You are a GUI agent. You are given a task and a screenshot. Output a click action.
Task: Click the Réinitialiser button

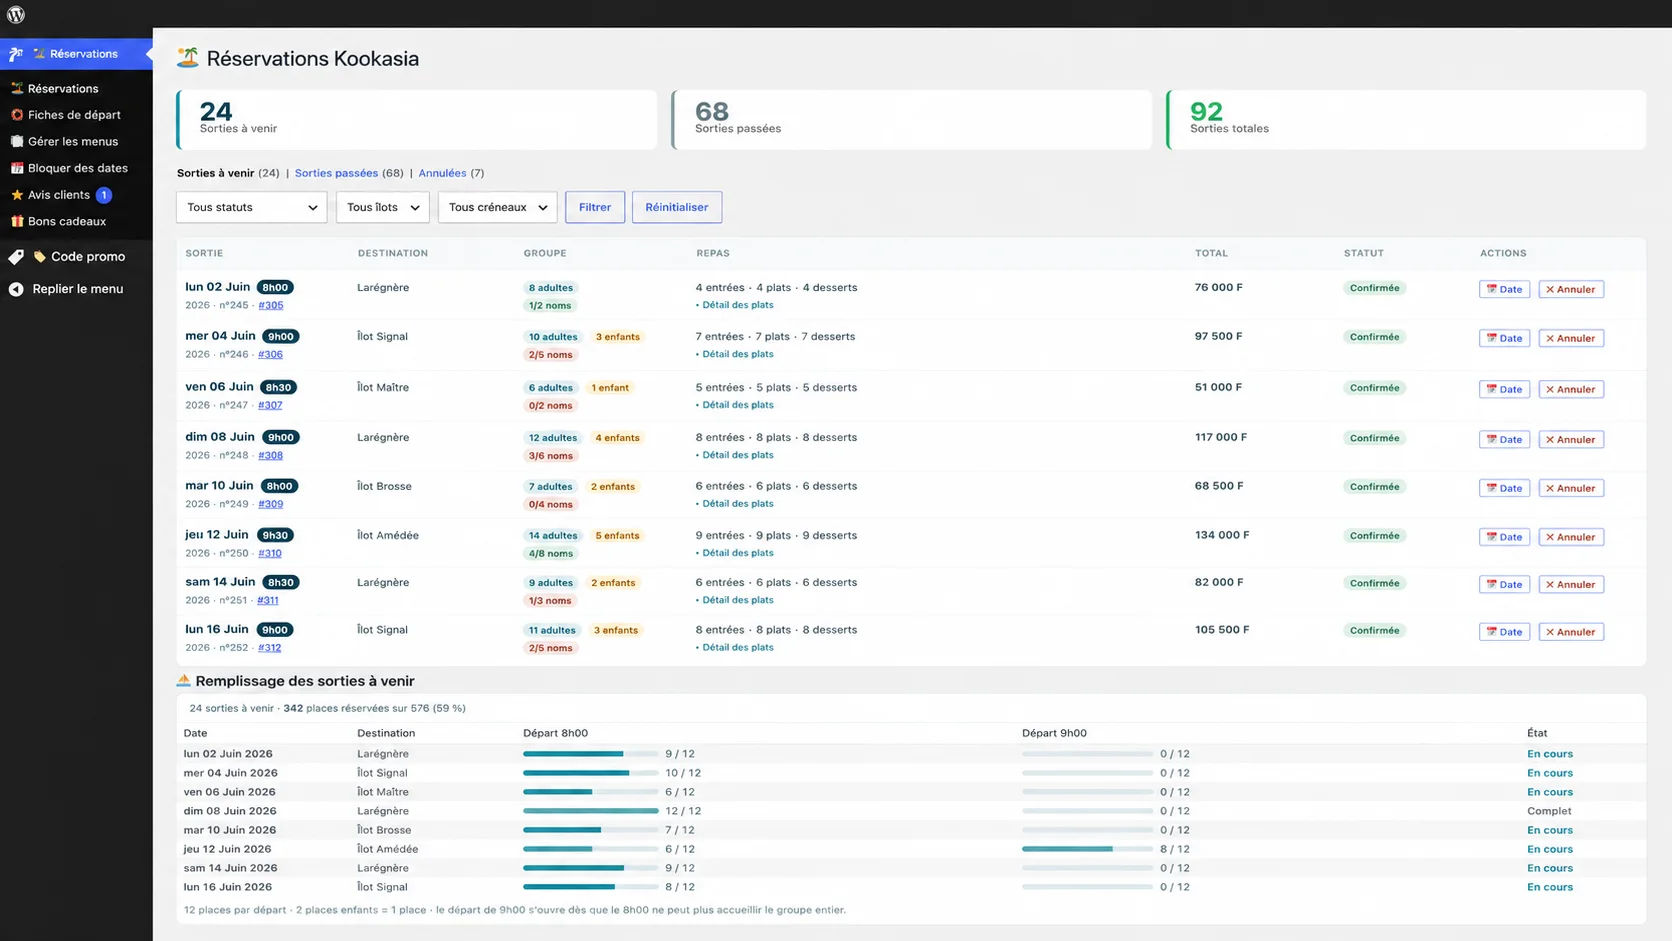coord(677,207)
